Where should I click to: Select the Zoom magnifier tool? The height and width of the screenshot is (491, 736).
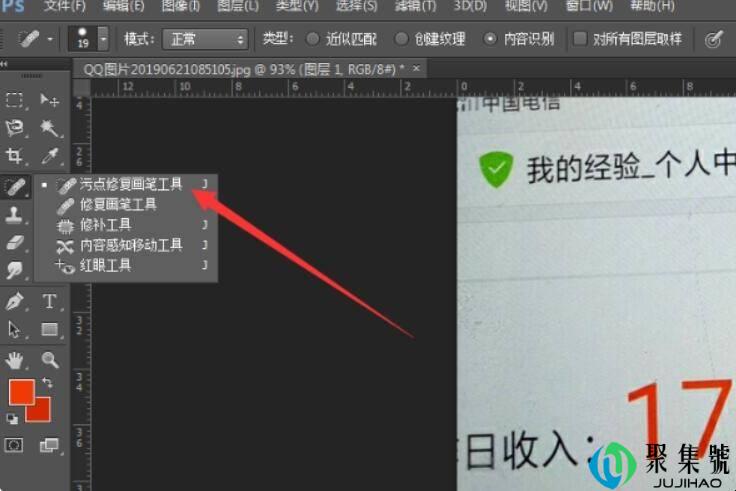coord(48,359)
